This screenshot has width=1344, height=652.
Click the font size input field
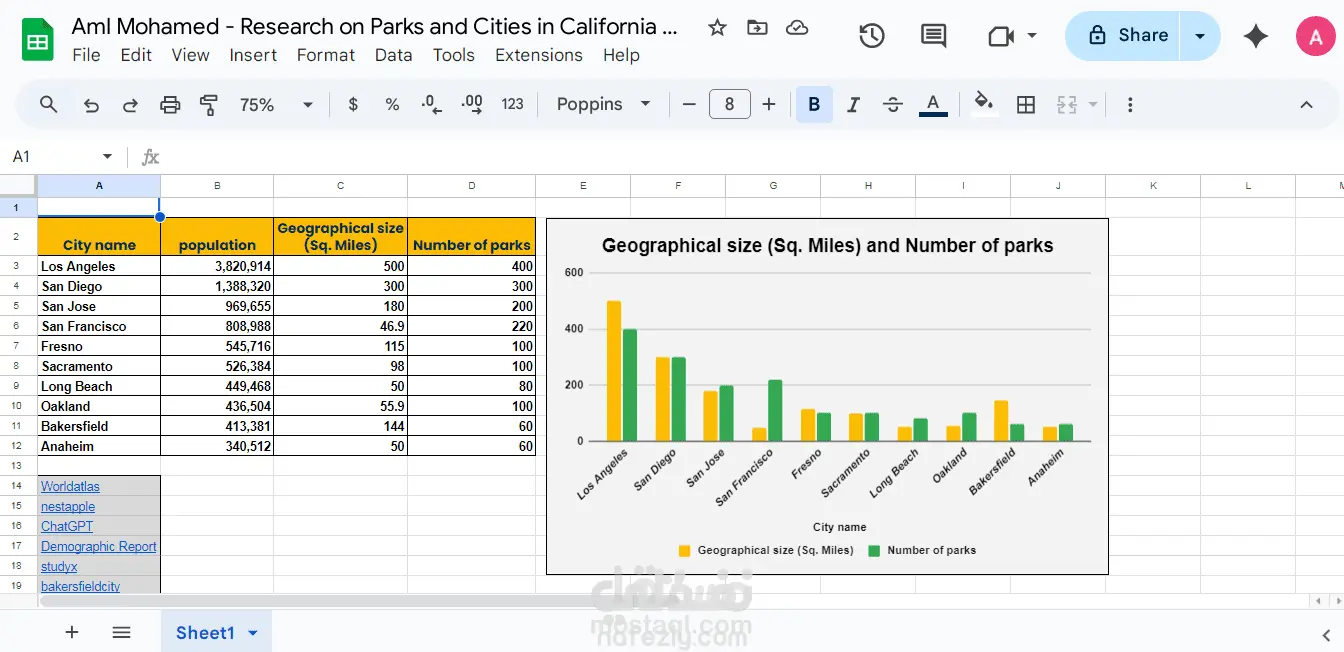click(x=729, y=105)
